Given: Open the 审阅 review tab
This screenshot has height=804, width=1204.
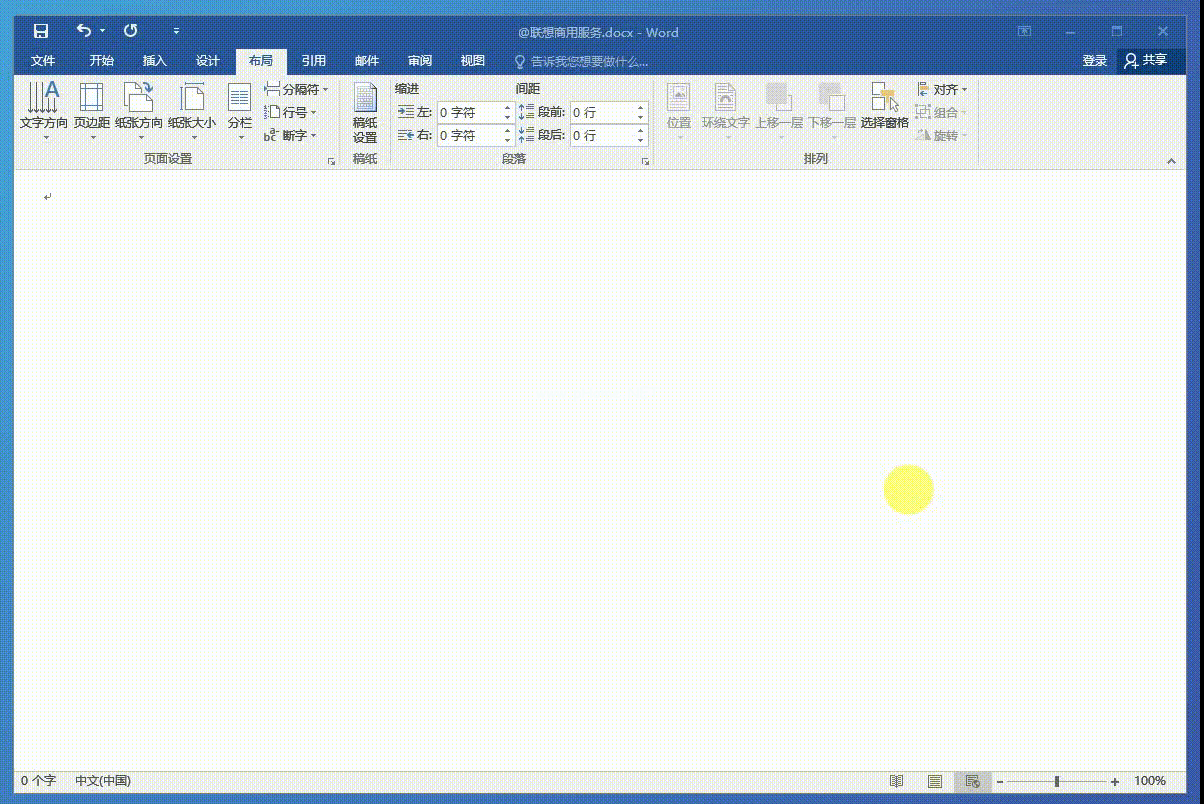Looking at the screenshot, I should pos(420,61).
